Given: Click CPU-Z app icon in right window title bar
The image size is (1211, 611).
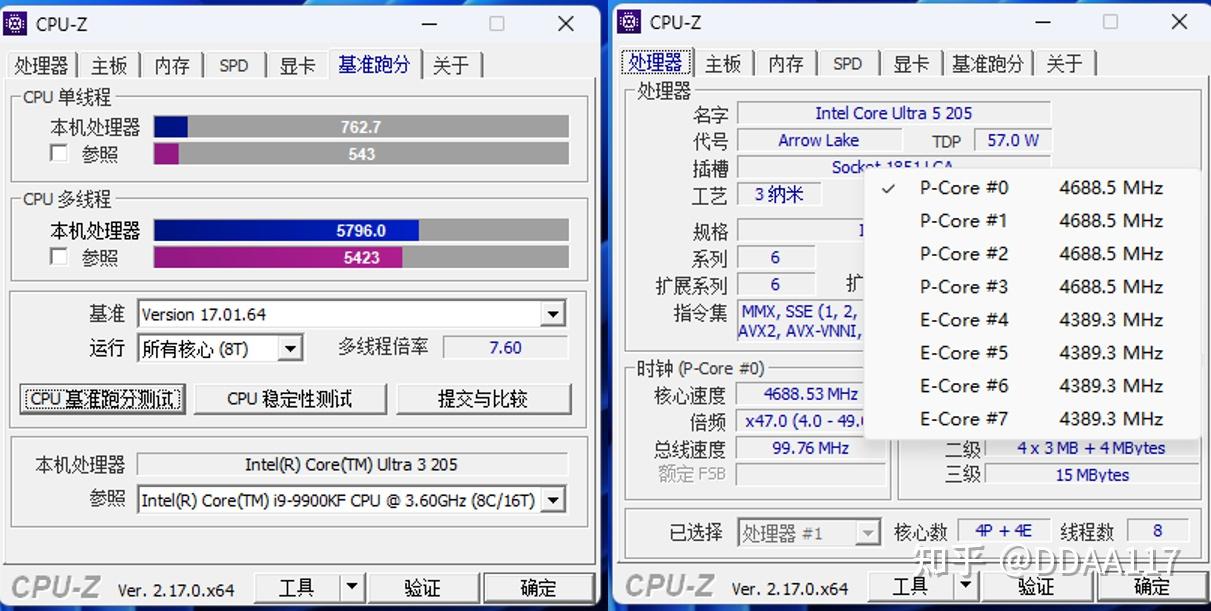Looking at the screenshot, I should (x=629, y=21).
